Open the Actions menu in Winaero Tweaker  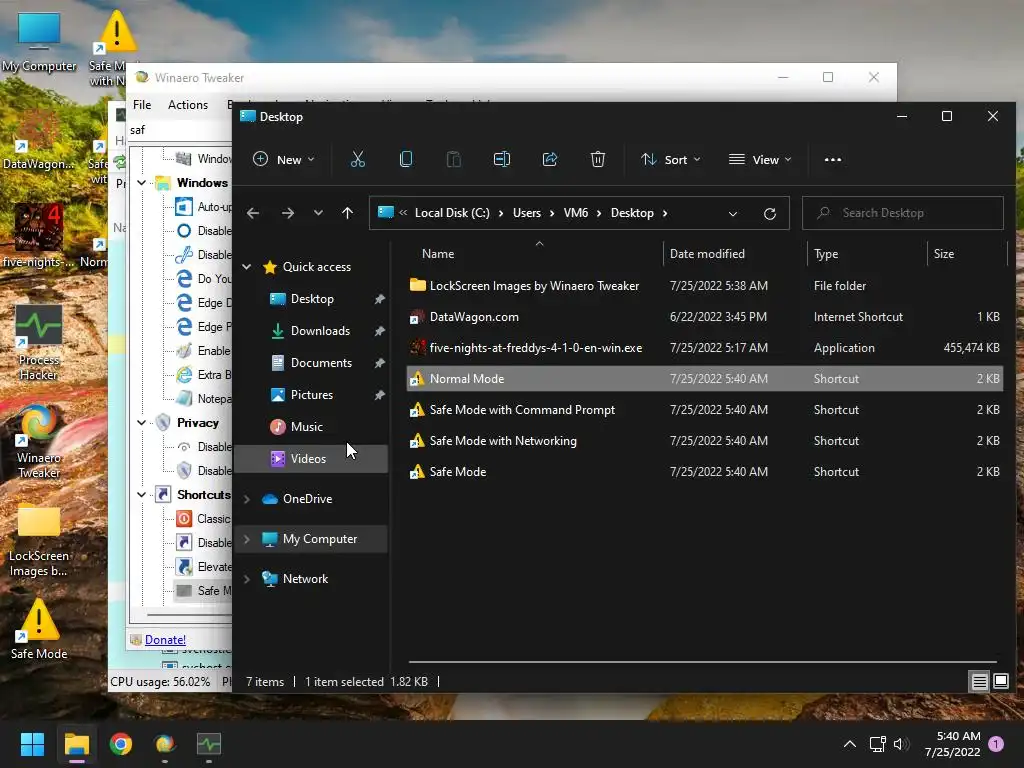click(188, 104)
